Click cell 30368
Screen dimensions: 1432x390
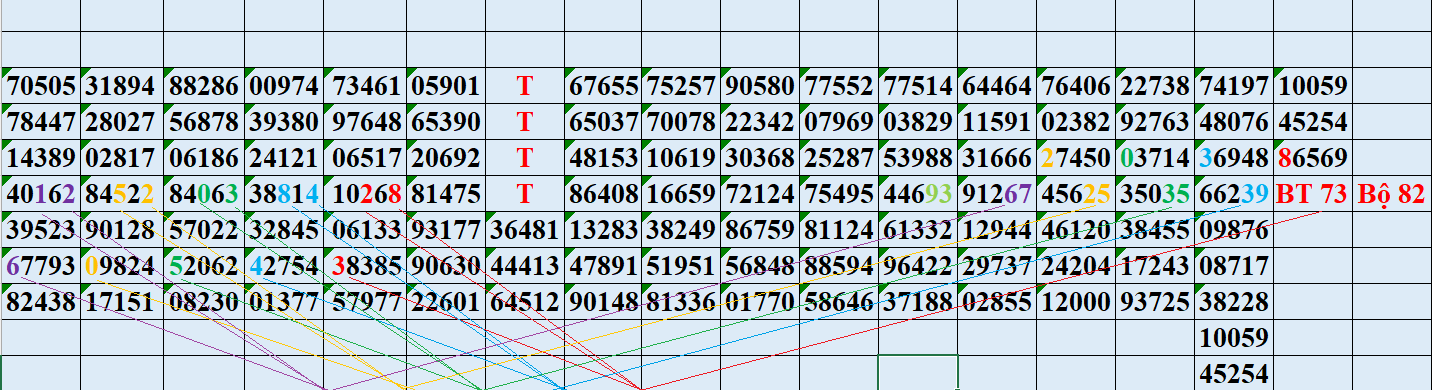[x=760, y=158]
